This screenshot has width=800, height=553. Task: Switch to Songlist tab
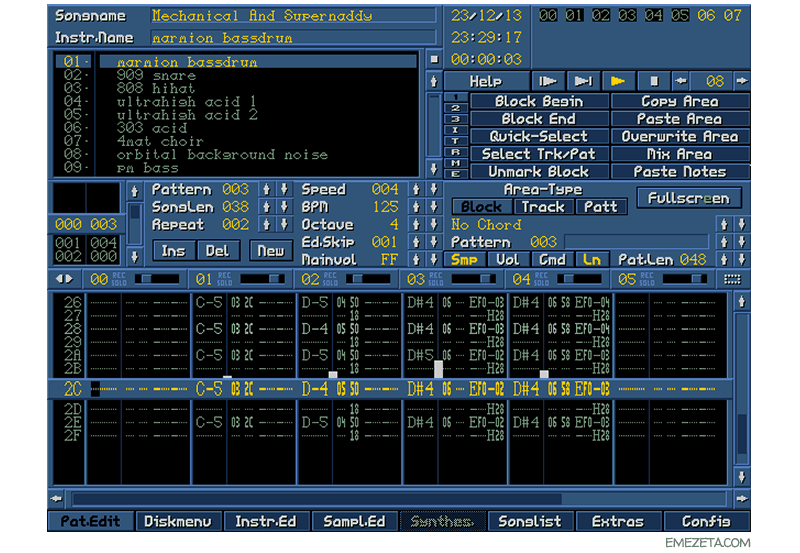[530, 521]
